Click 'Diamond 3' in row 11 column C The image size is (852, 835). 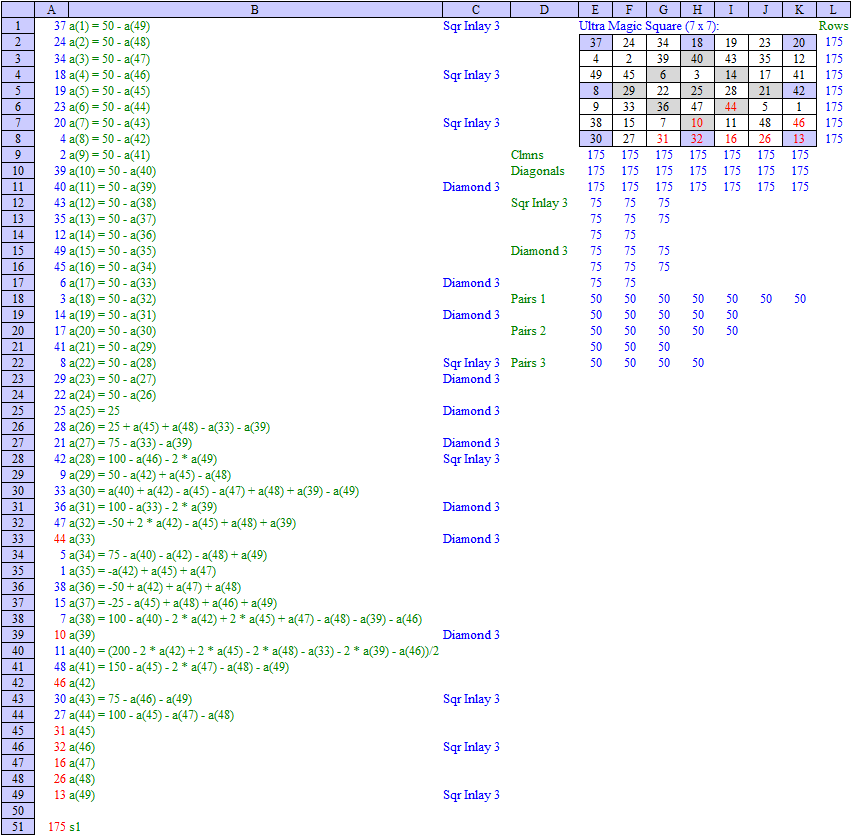(471, 187)
